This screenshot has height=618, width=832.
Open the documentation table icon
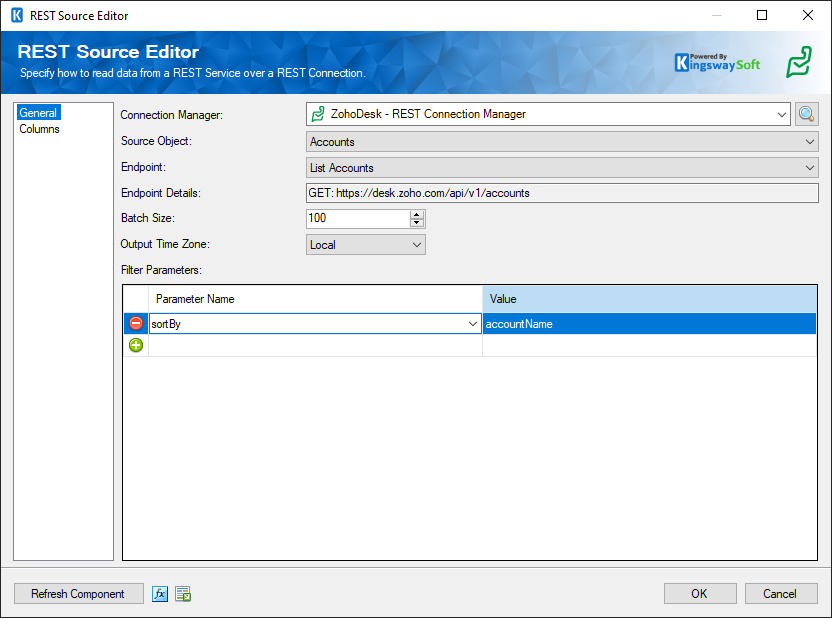tap(183, 594)
